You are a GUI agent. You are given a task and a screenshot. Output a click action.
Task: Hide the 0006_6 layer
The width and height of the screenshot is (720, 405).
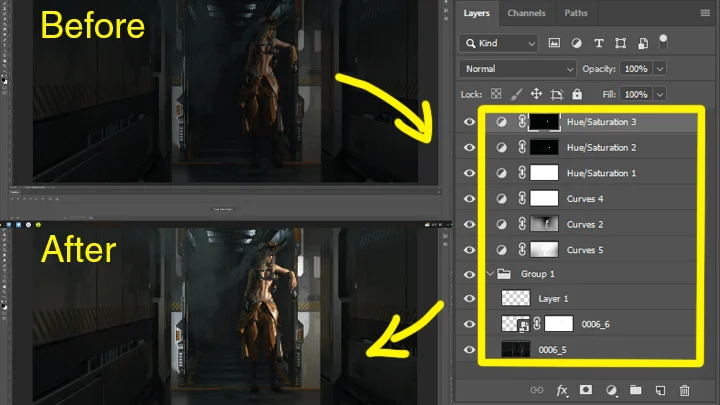click(469, 324)
